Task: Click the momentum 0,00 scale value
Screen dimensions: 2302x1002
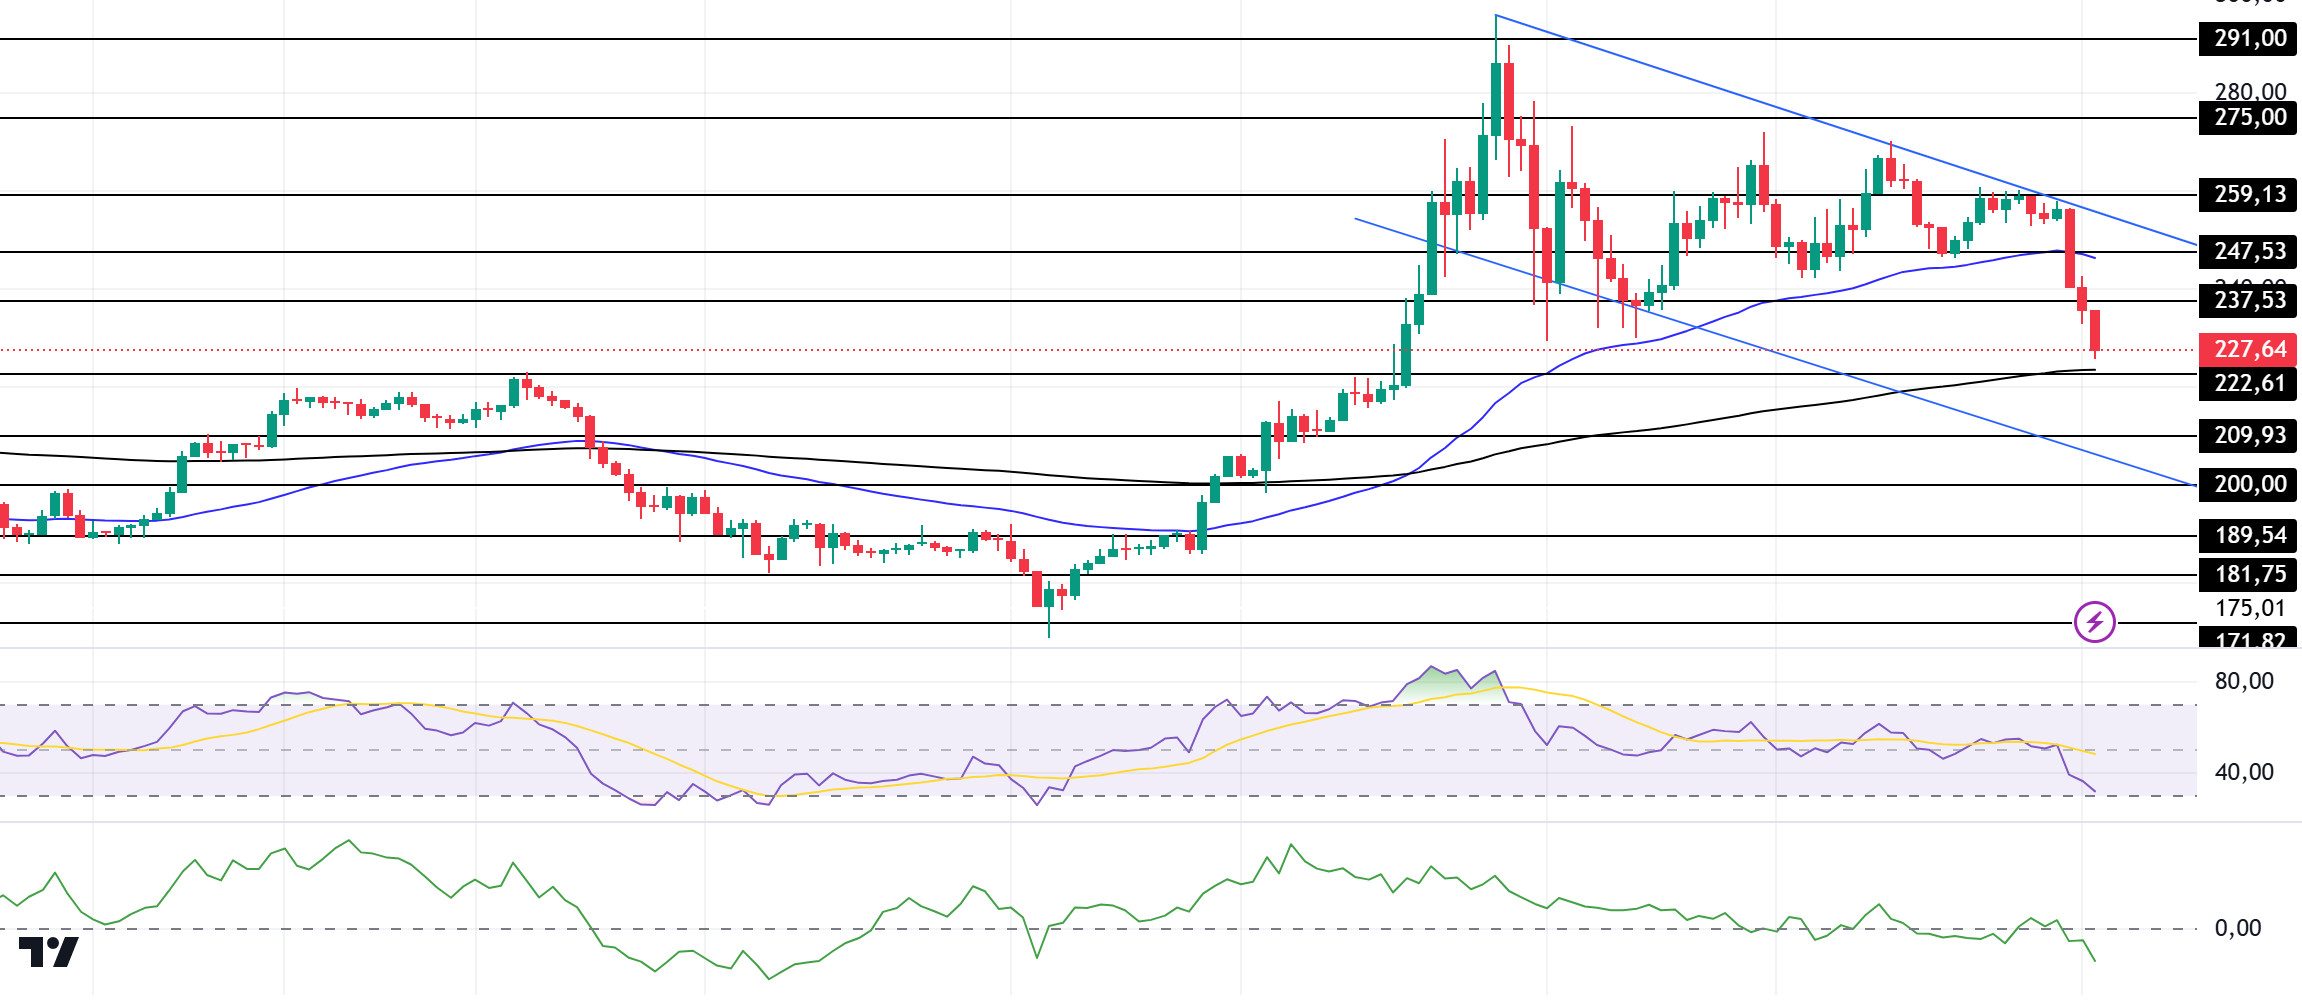Action: point(2238,929)
